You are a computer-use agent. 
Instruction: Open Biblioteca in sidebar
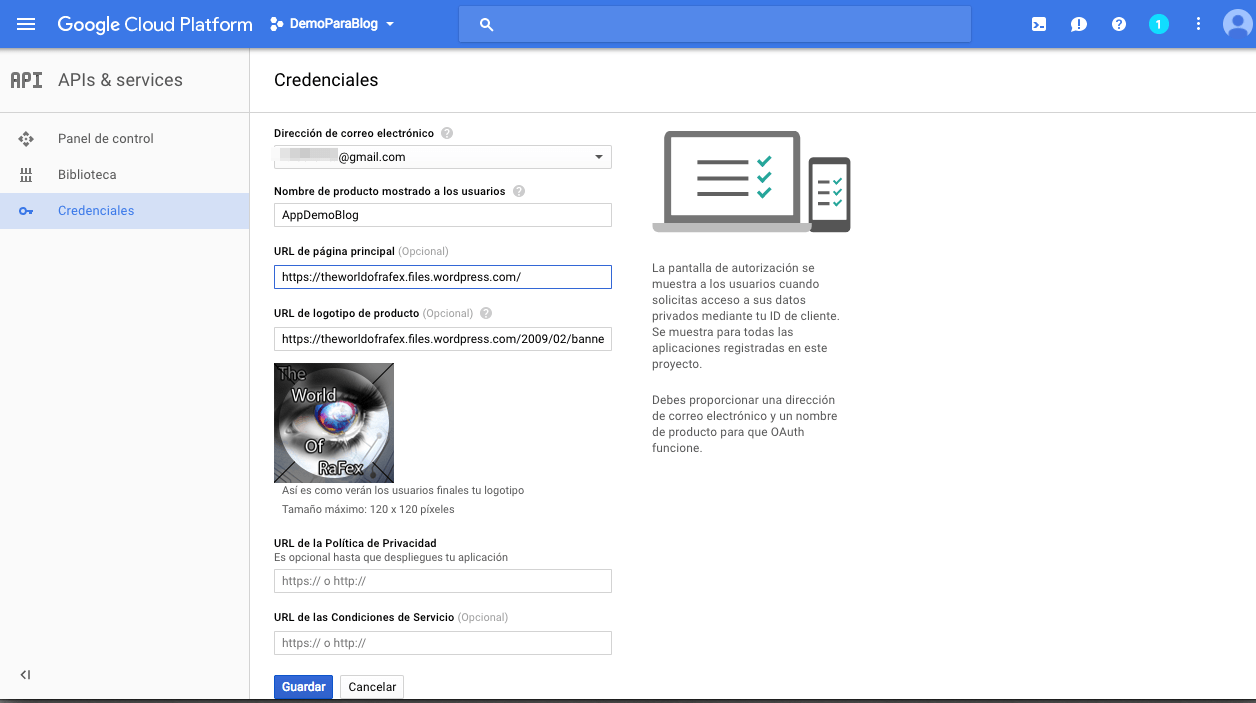[87, 175]
